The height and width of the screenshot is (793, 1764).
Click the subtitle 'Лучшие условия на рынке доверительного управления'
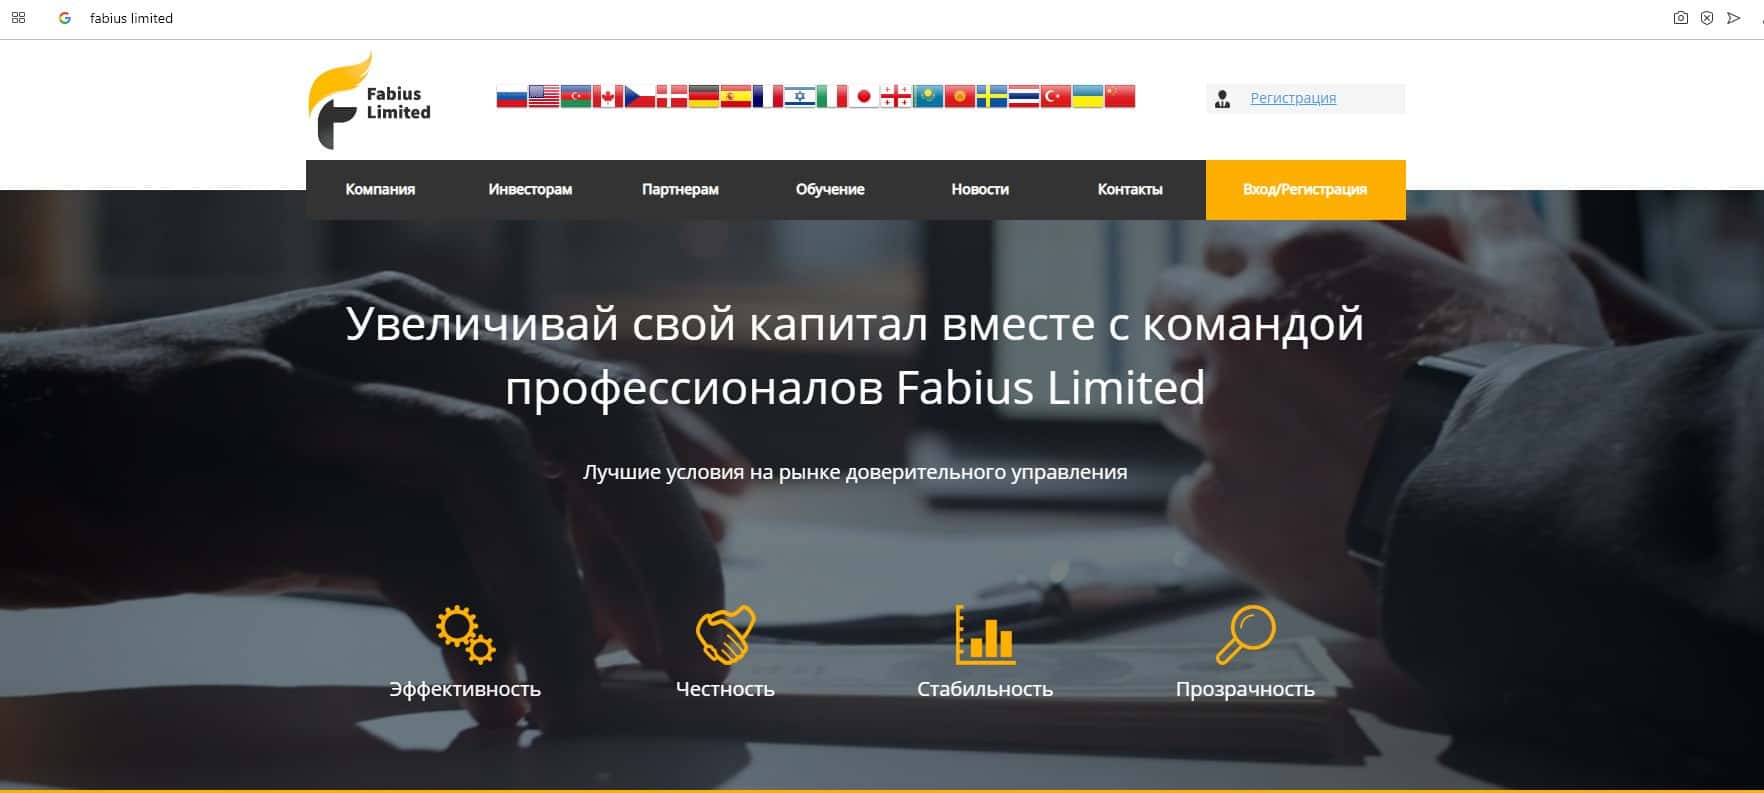coord(855,472)
